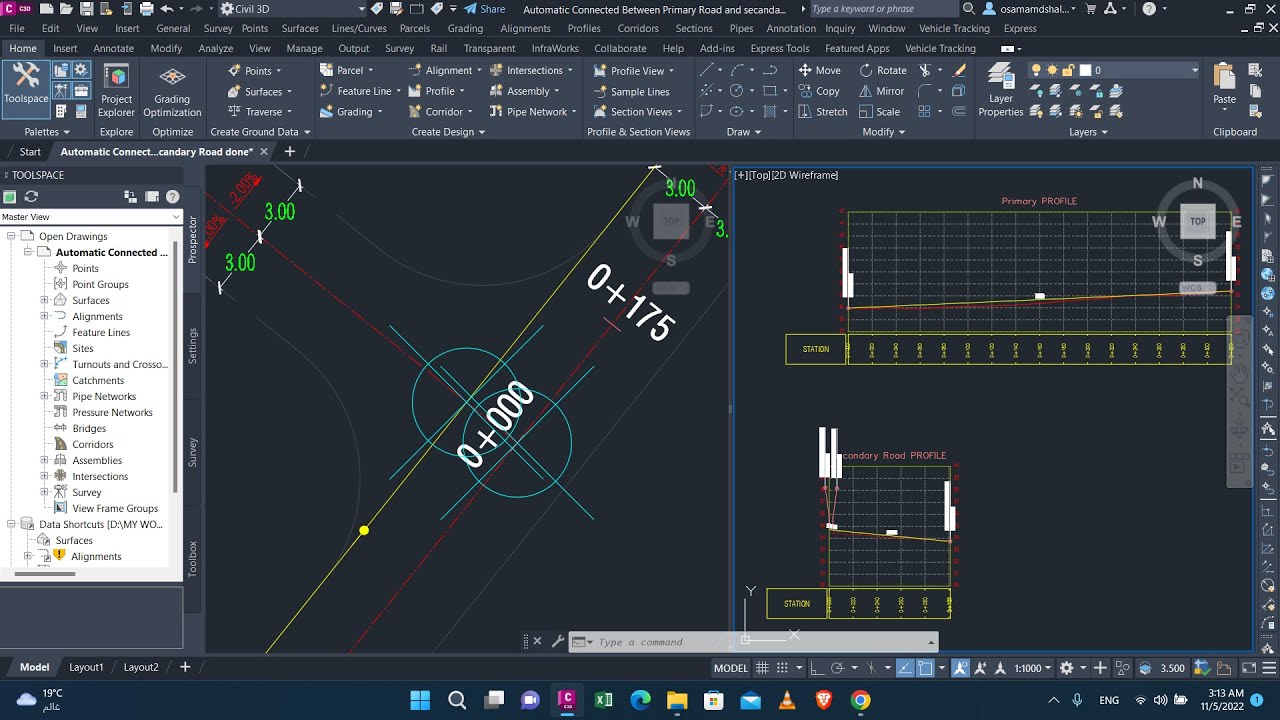This screenshot has width=1280, height=720.
Task: Switch to the Start document tab
Action: (30, 152)
